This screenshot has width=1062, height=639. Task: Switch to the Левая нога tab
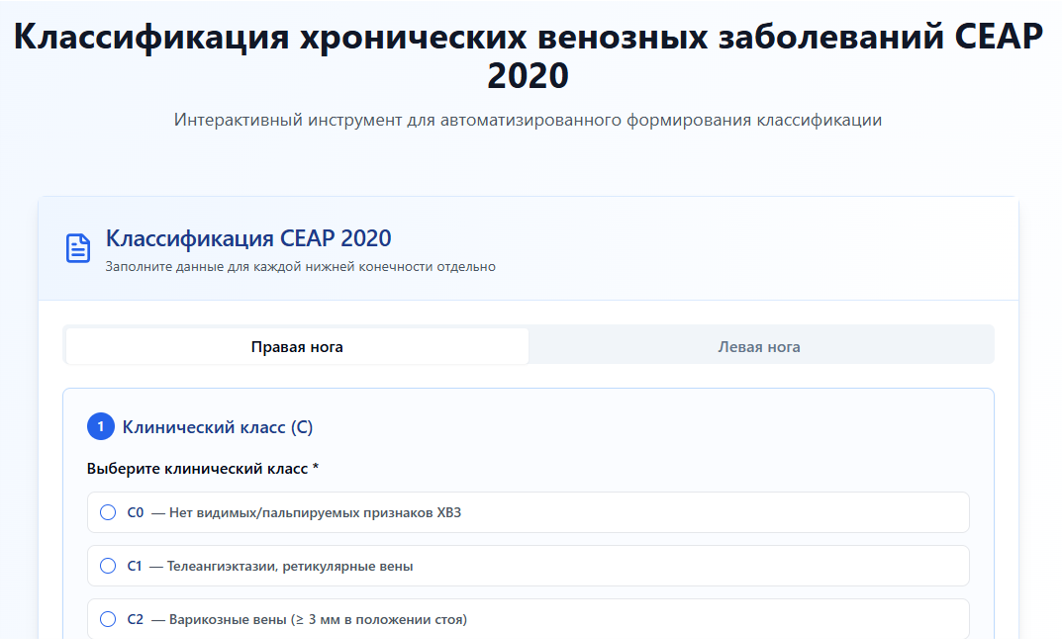(x=759, y=346)
